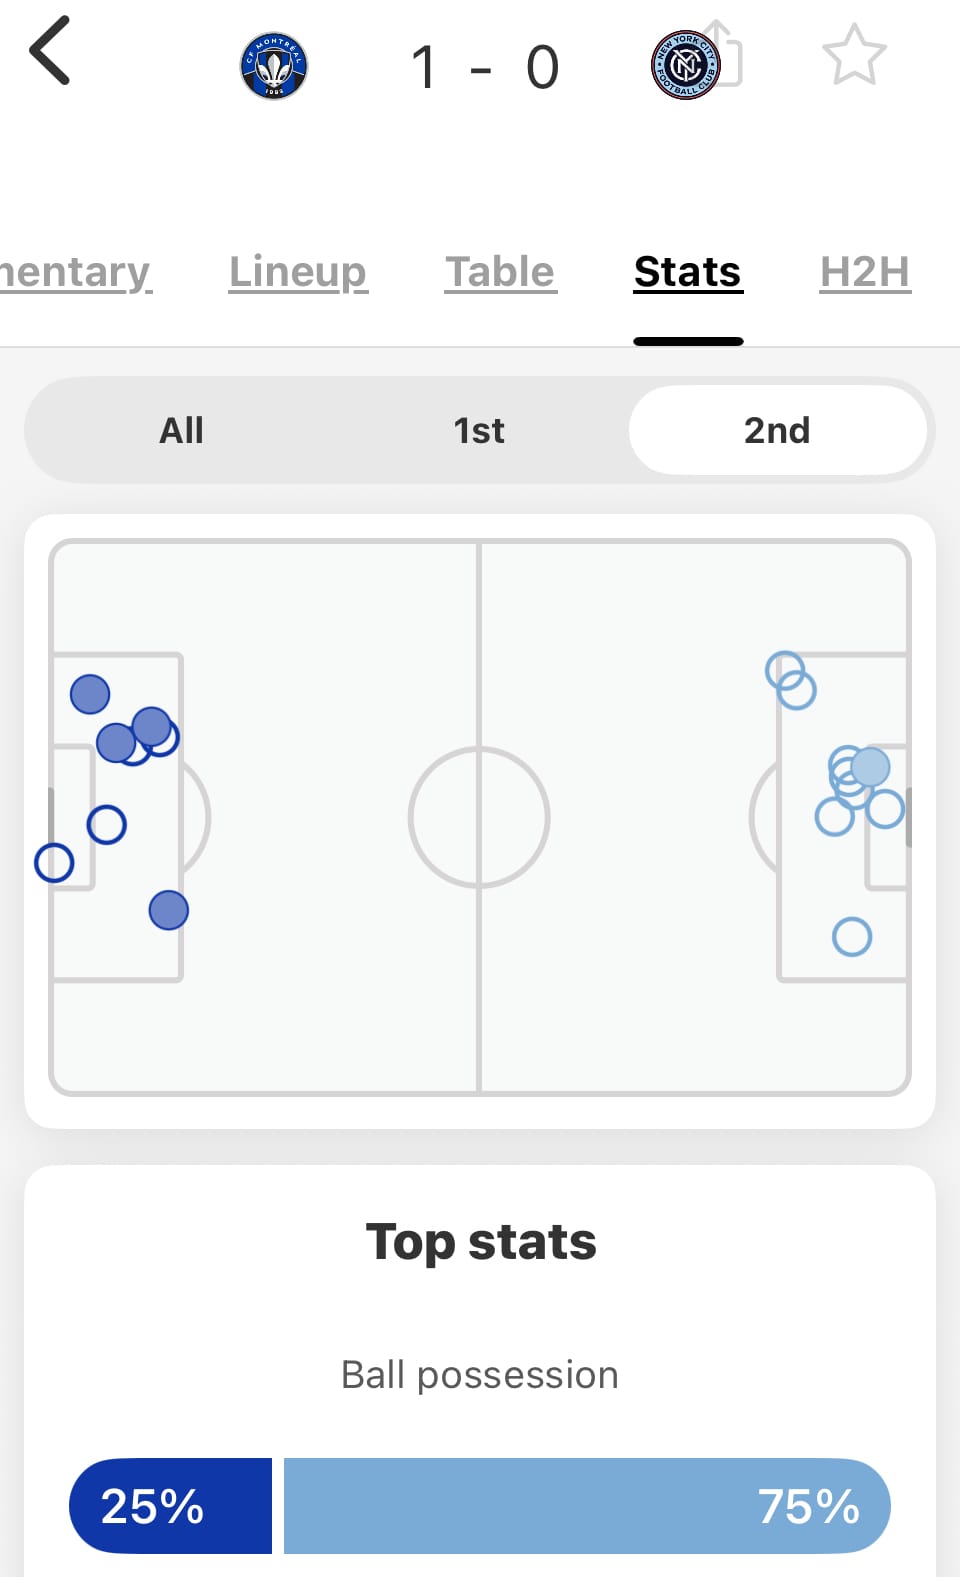
Task: Switch to the Table tab
Action: click(500, 272)
